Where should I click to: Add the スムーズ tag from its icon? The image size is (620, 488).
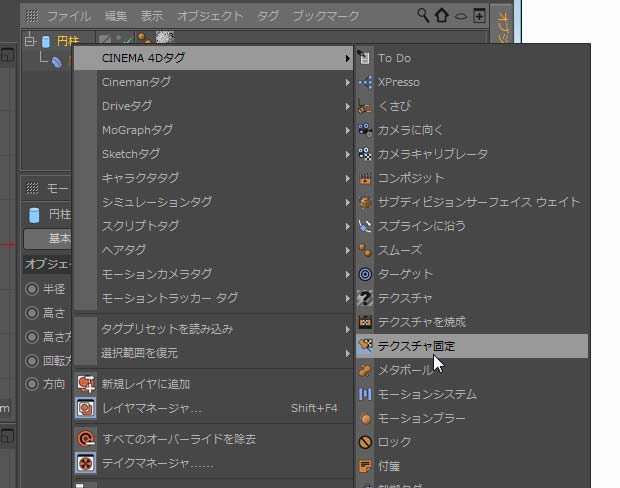pyautogui.click(x=365, y=250)
